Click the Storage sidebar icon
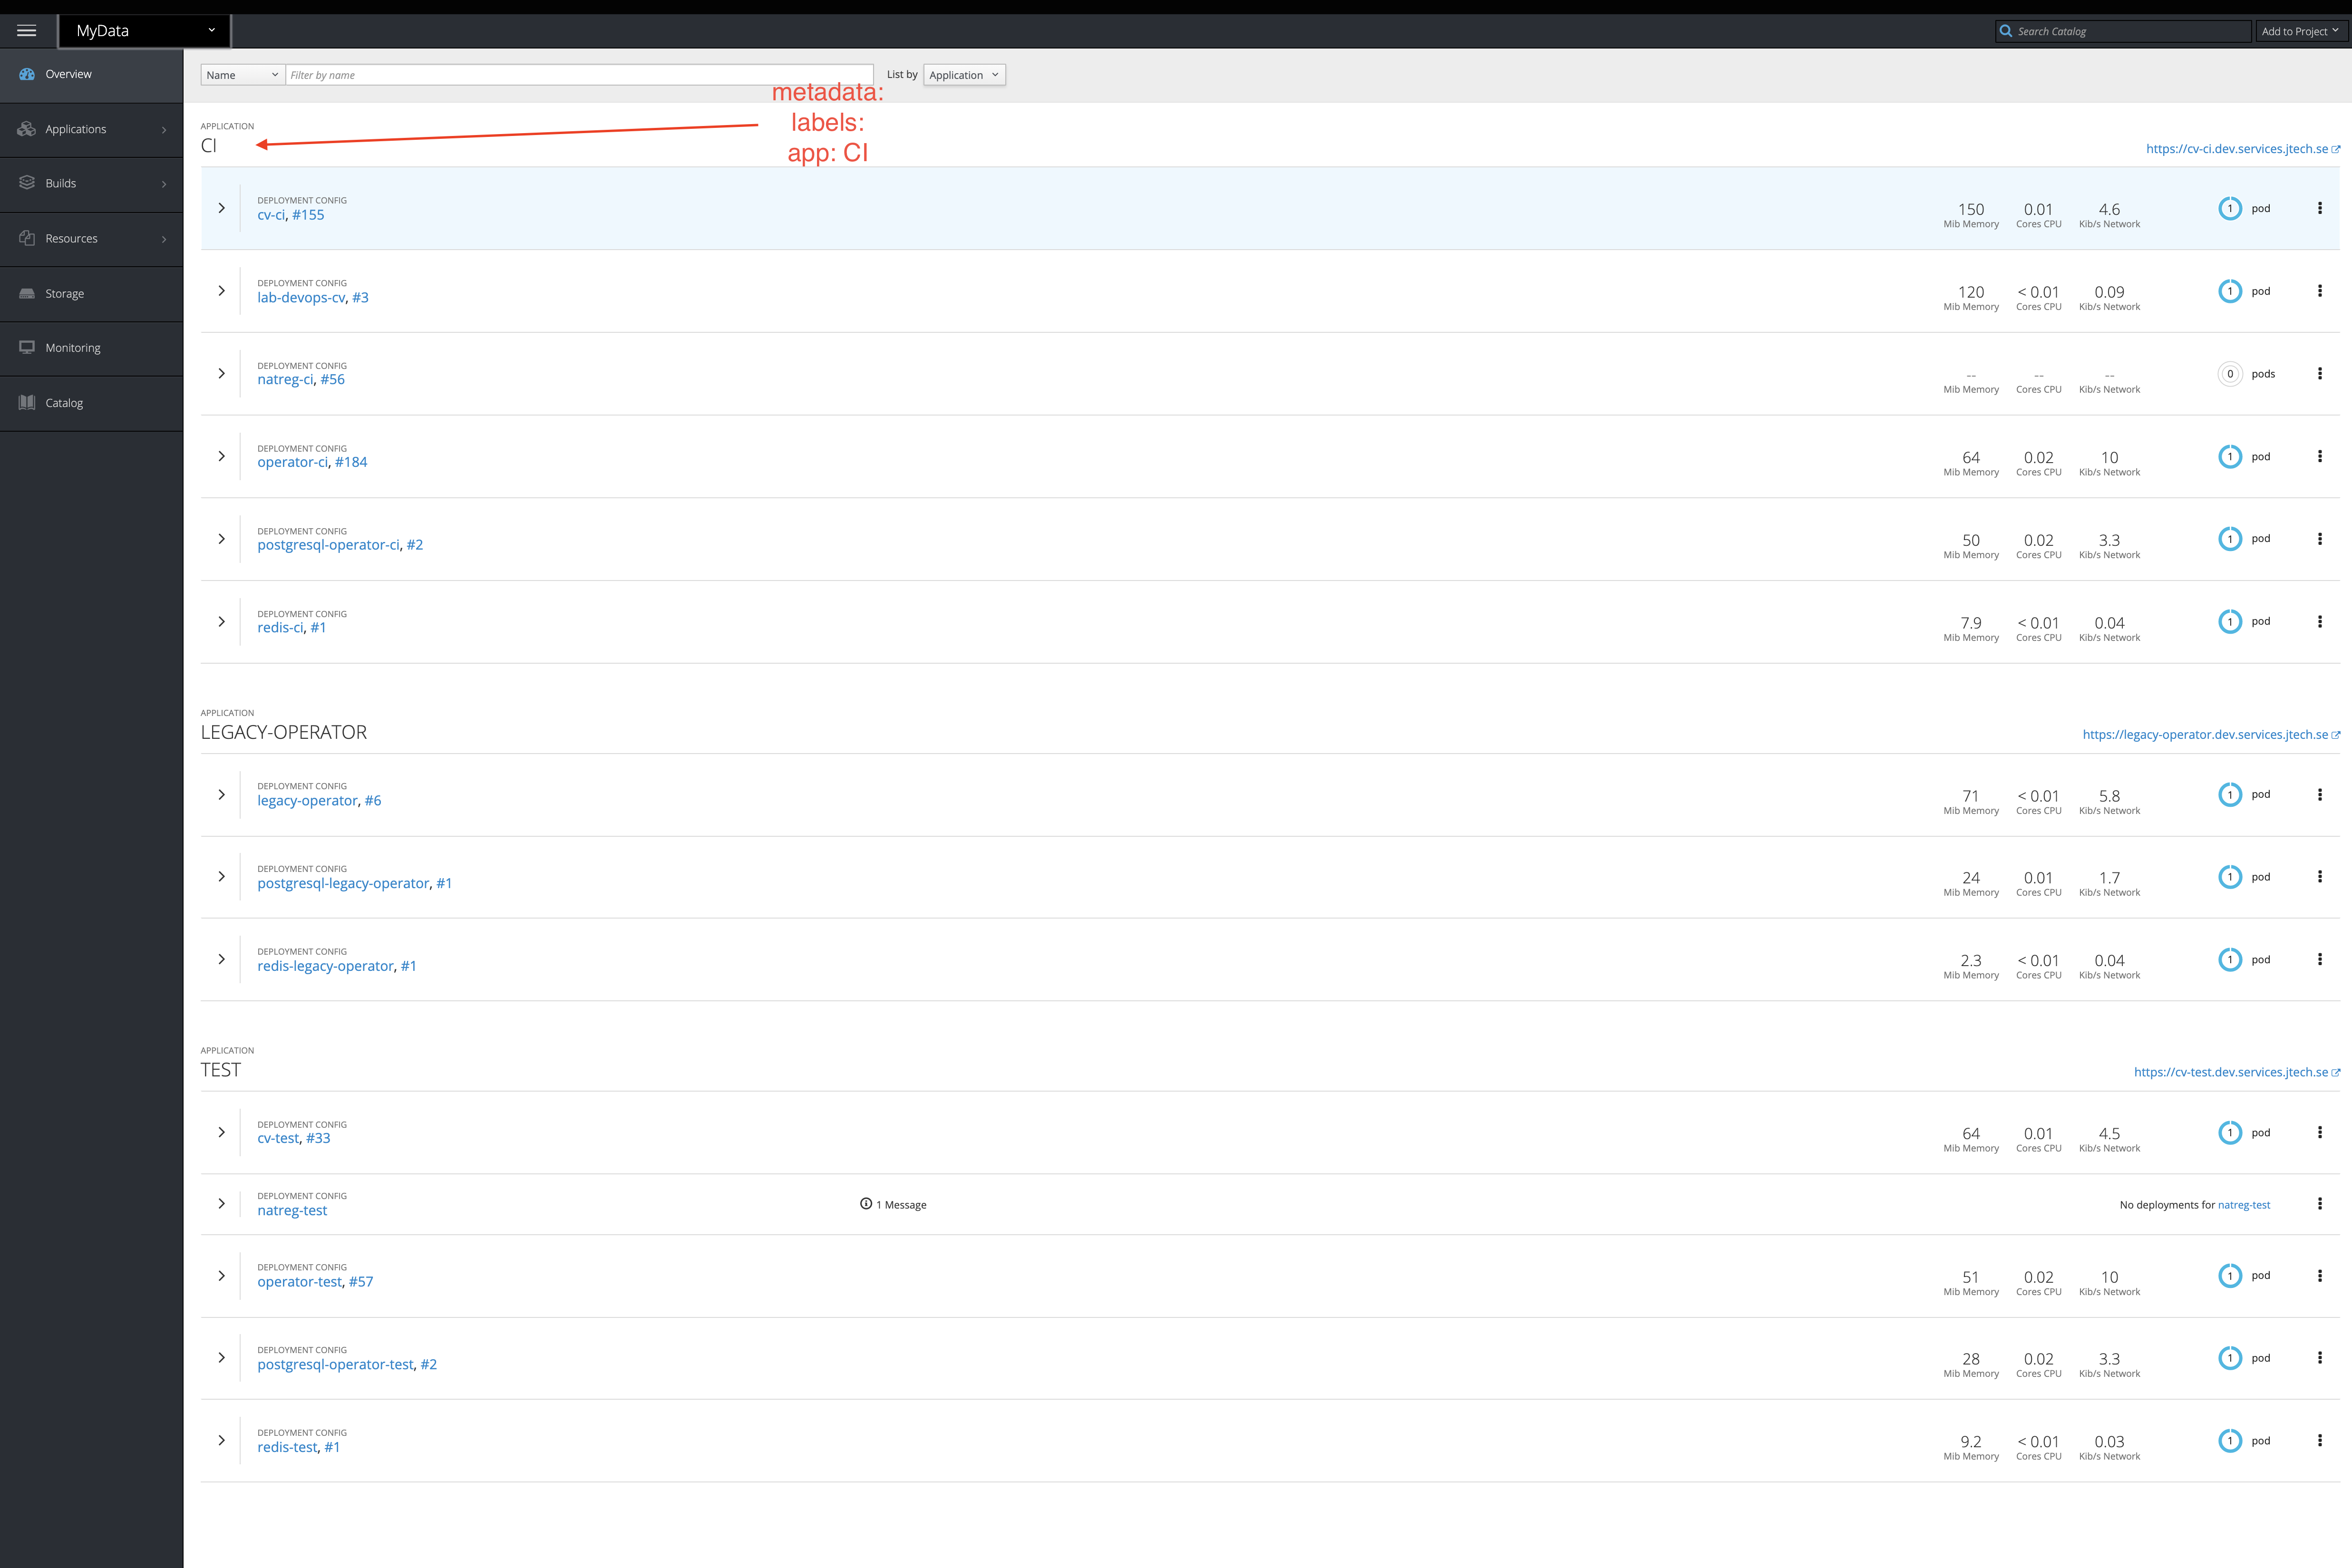 coord(26,292)
